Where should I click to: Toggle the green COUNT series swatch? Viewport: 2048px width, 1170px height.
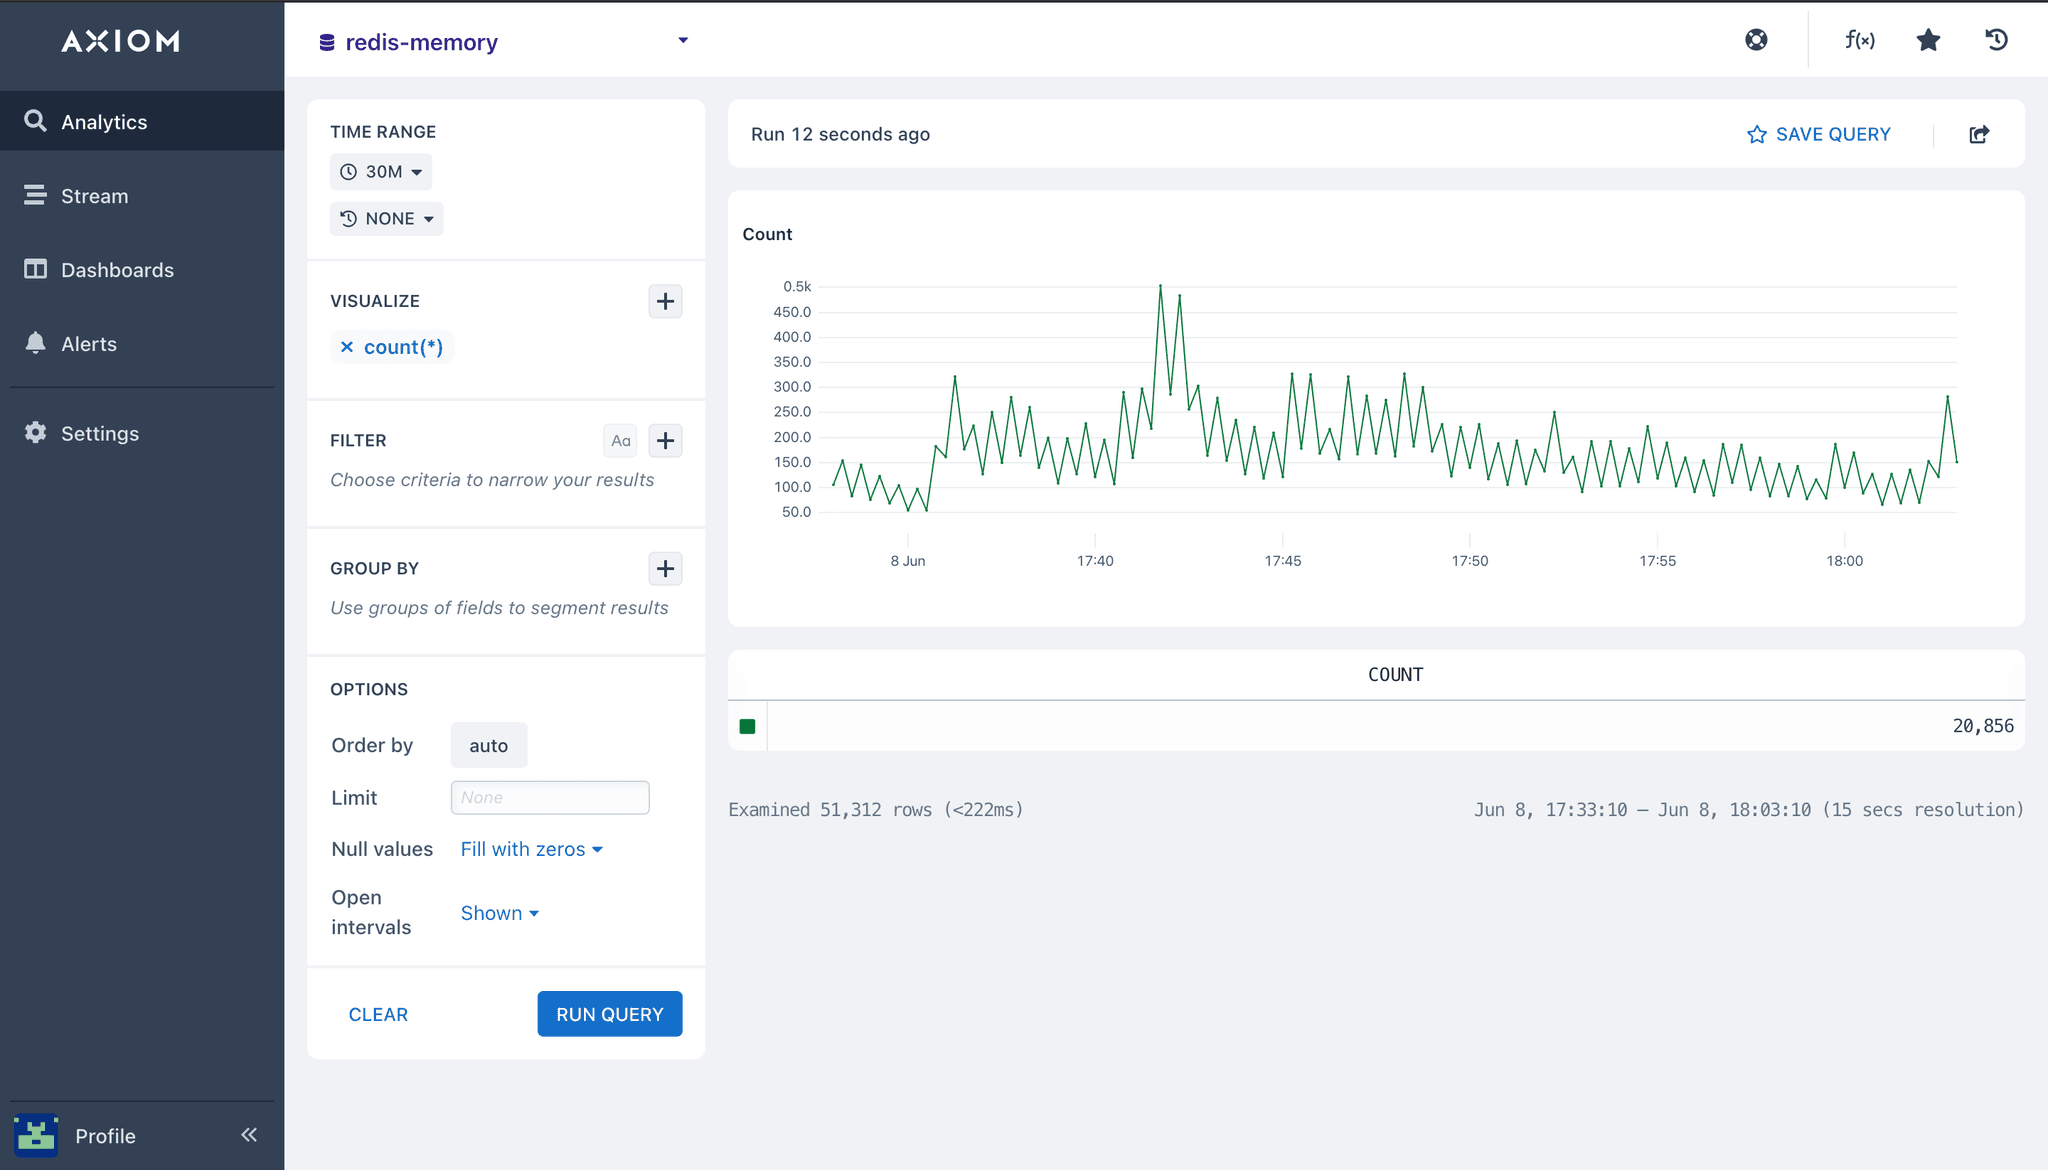(747, 726)
